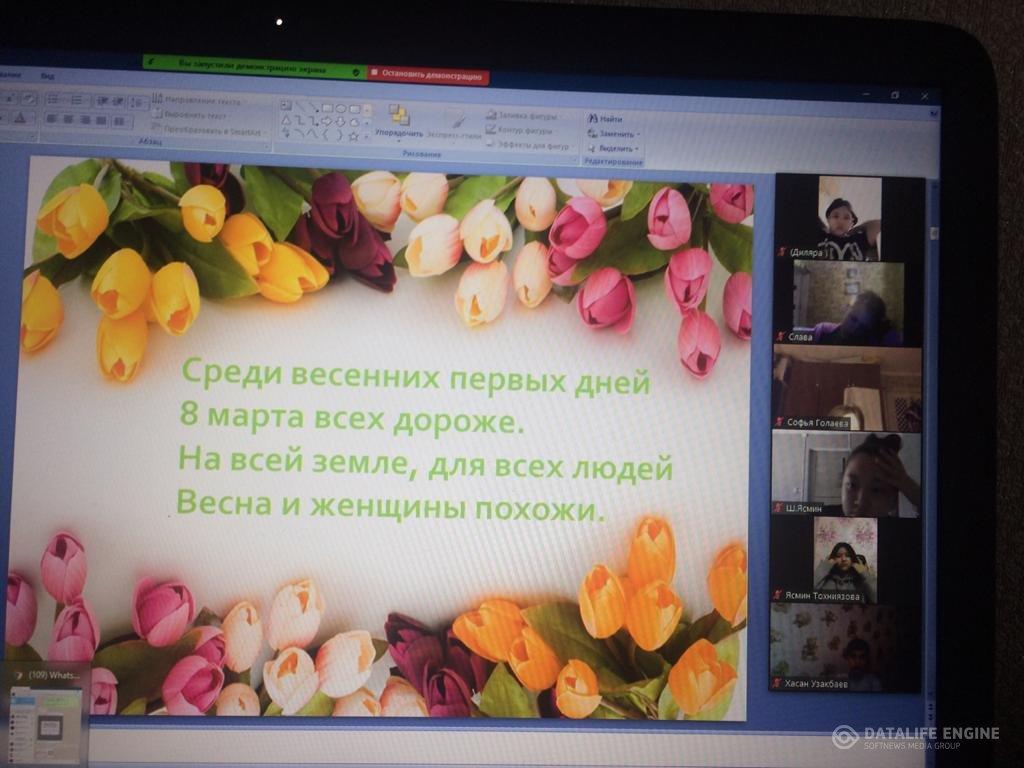Click the Найти (Find) button
Screen dimensions: 1024x768
pos(606,118)
